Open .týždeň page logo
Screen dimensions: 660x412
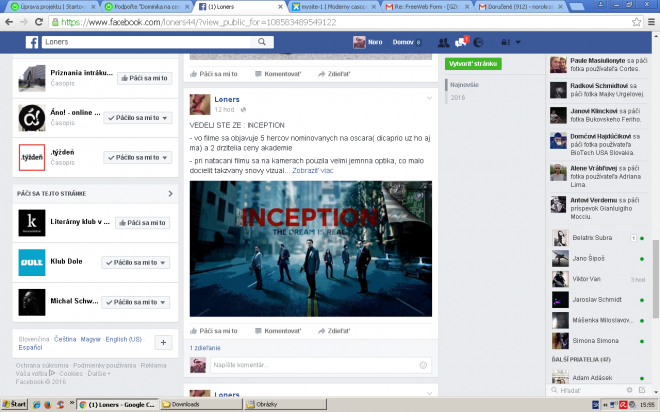(32, 157)
